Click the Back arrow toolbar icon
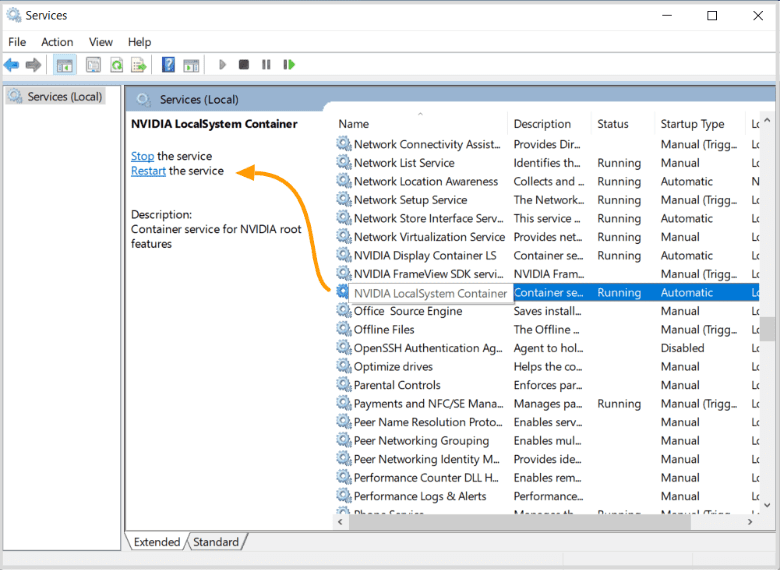 point(11,65)
